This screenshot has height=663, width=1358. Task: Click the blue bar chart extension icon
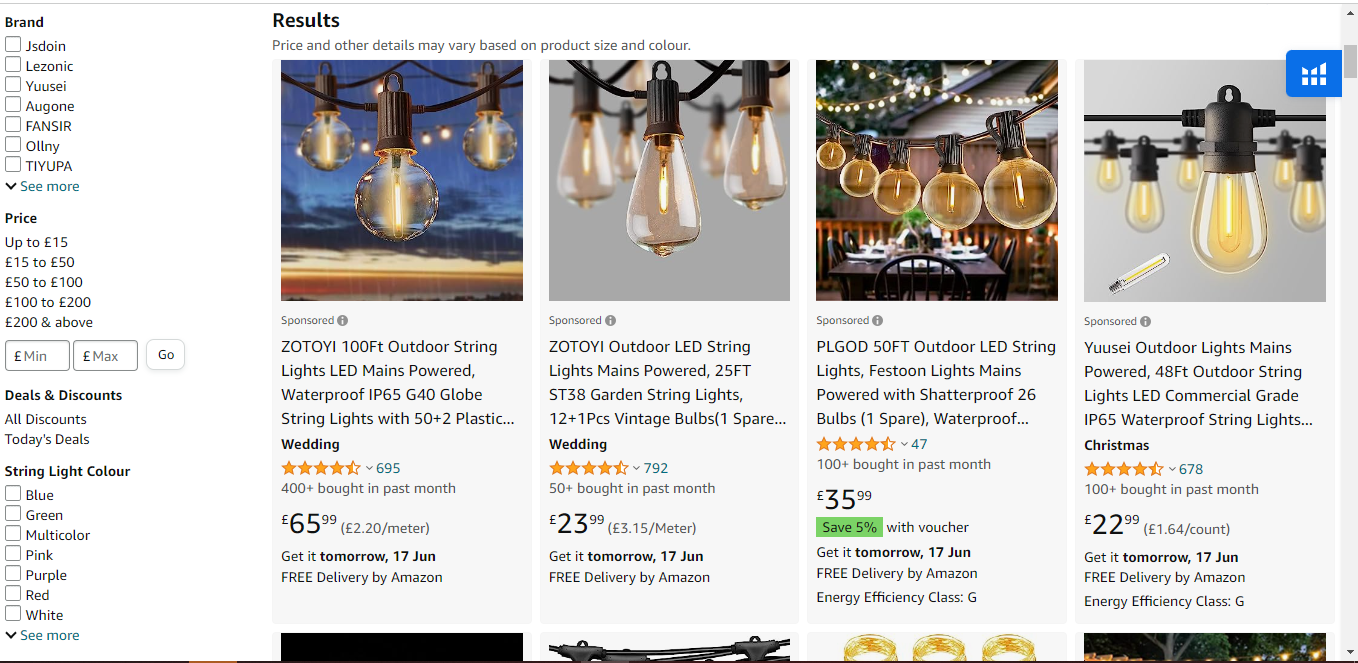click(x=1313, y=73)
